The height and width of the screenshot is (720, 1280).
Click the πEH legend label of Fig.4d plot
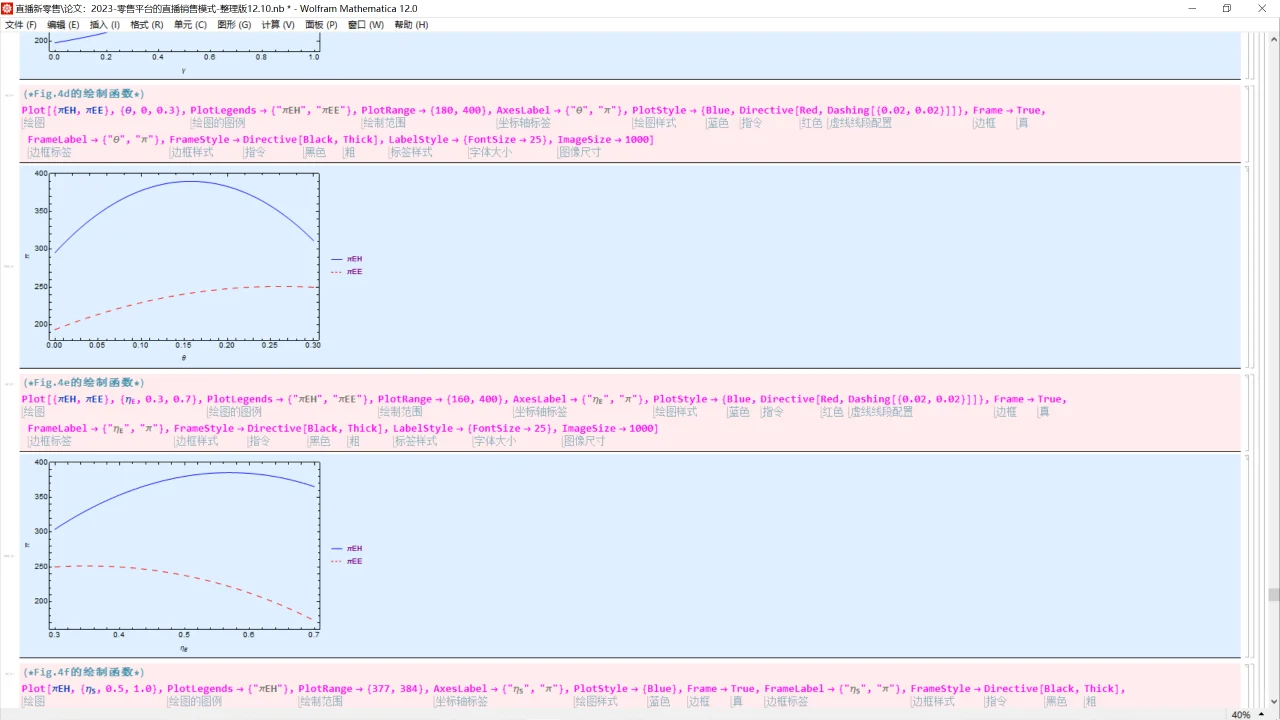[354, 259]
